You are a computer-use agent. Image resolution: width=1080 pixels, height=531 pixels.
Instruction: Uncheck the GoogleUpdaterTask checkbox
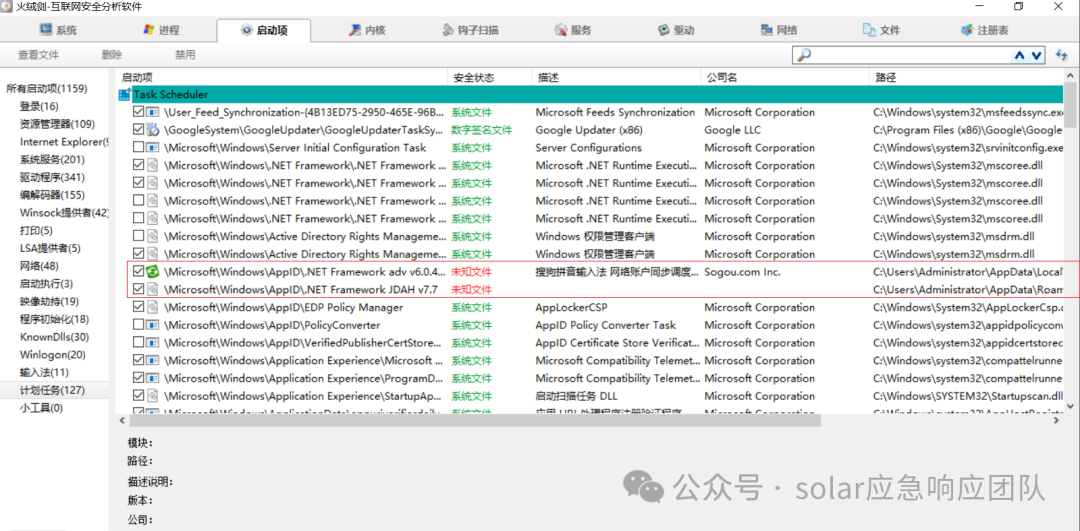coord(138,129)
